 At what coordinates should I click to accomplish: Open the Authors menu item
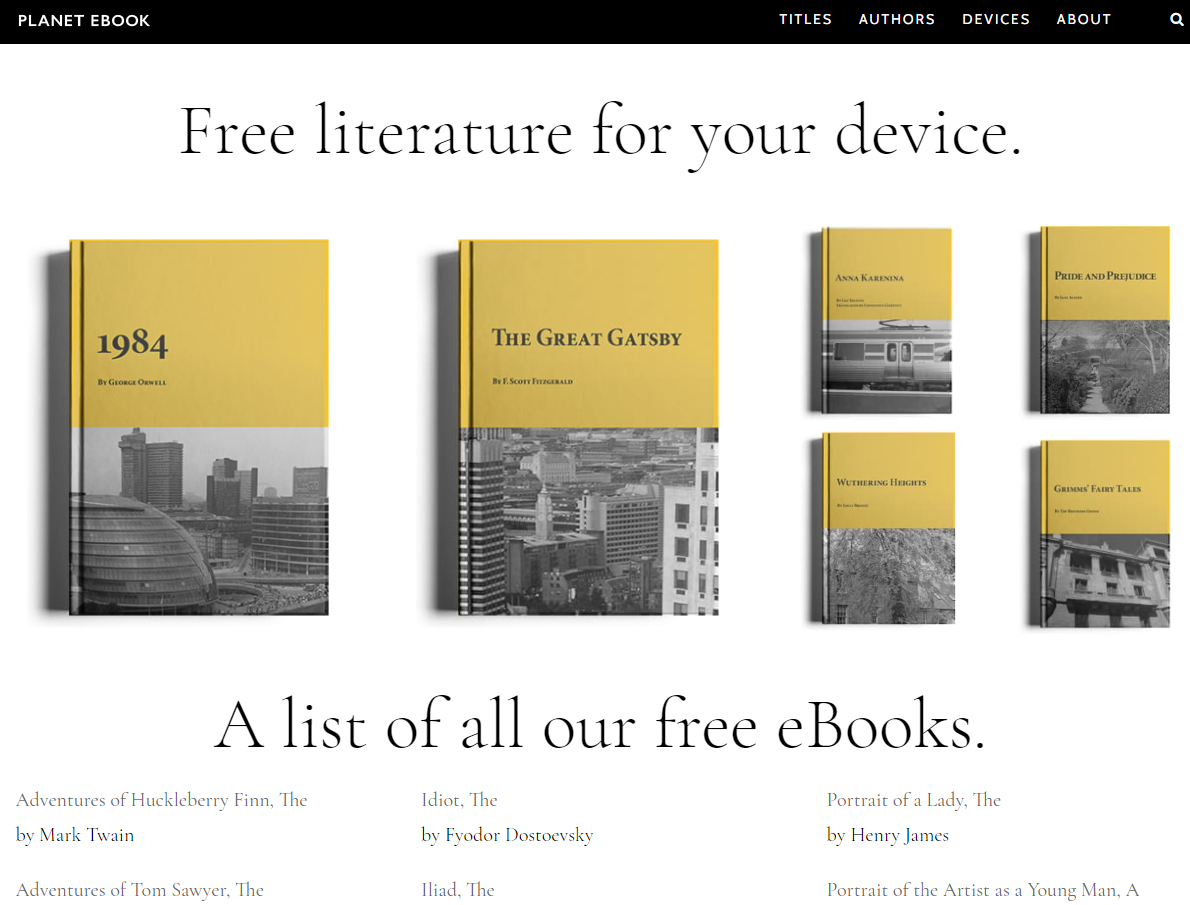(x=896, y=20)
